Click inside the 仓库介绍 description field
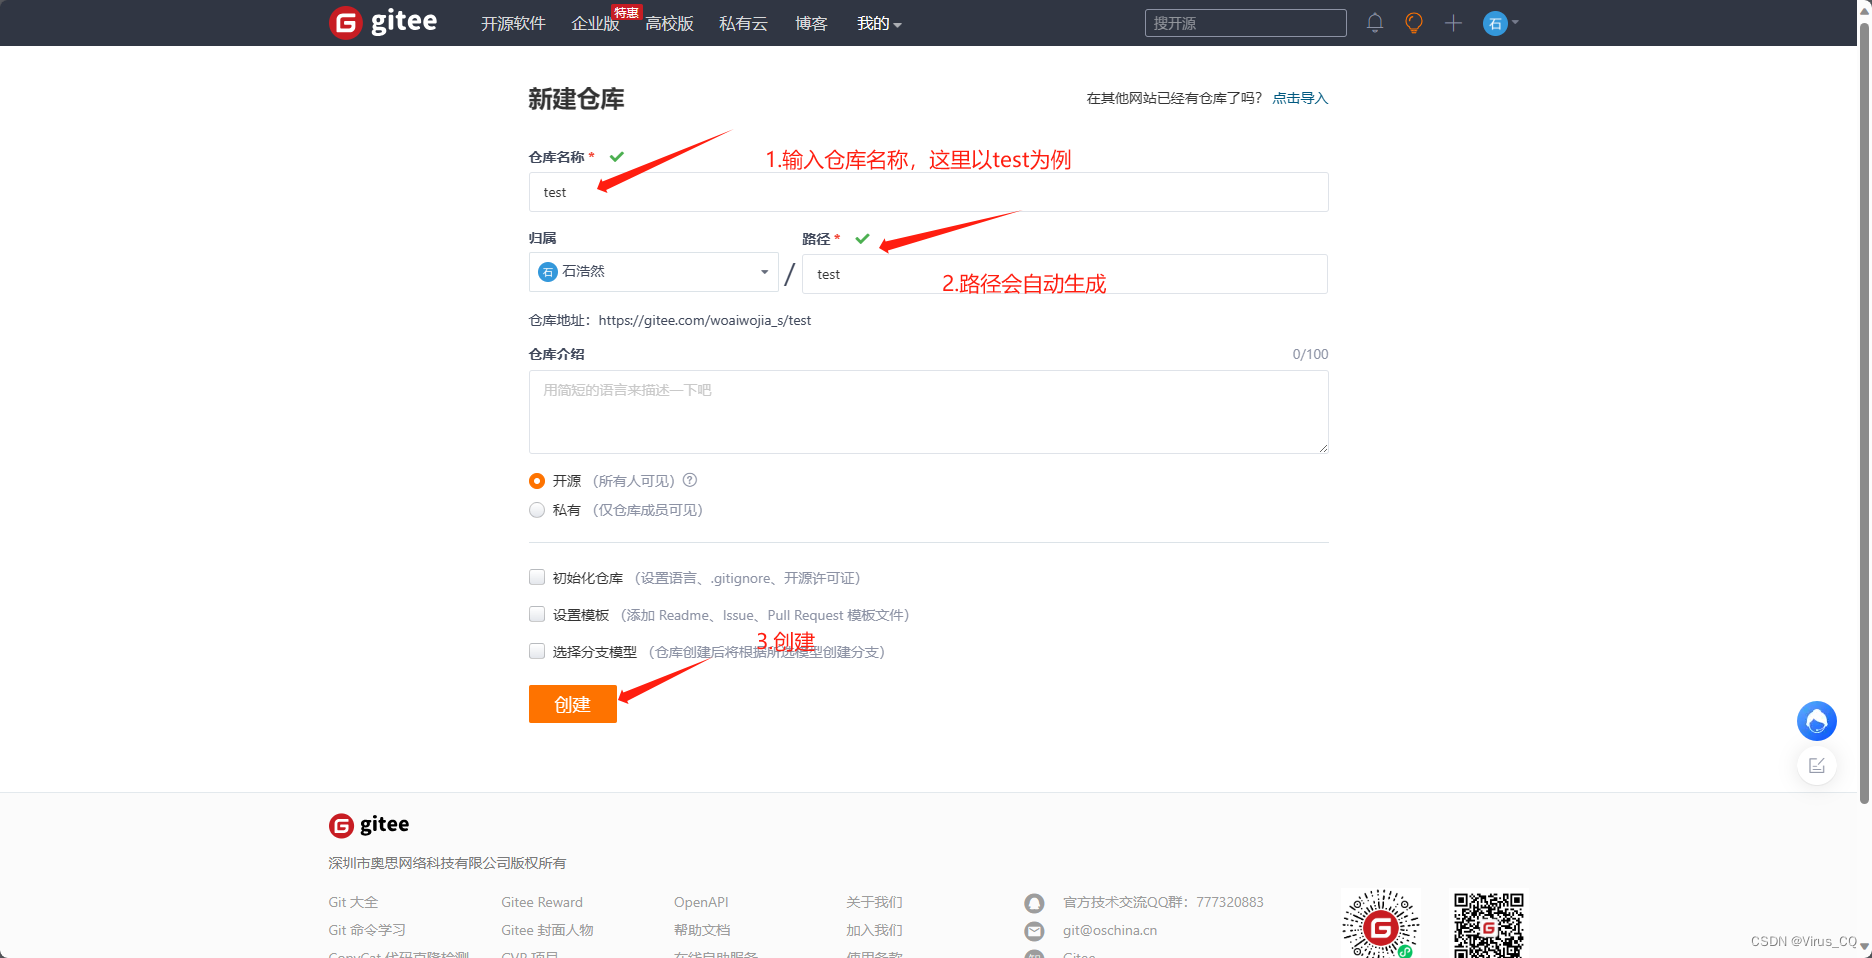This screenshot has width=1872, height=958. pyautogui.click(x=928, y=412)
